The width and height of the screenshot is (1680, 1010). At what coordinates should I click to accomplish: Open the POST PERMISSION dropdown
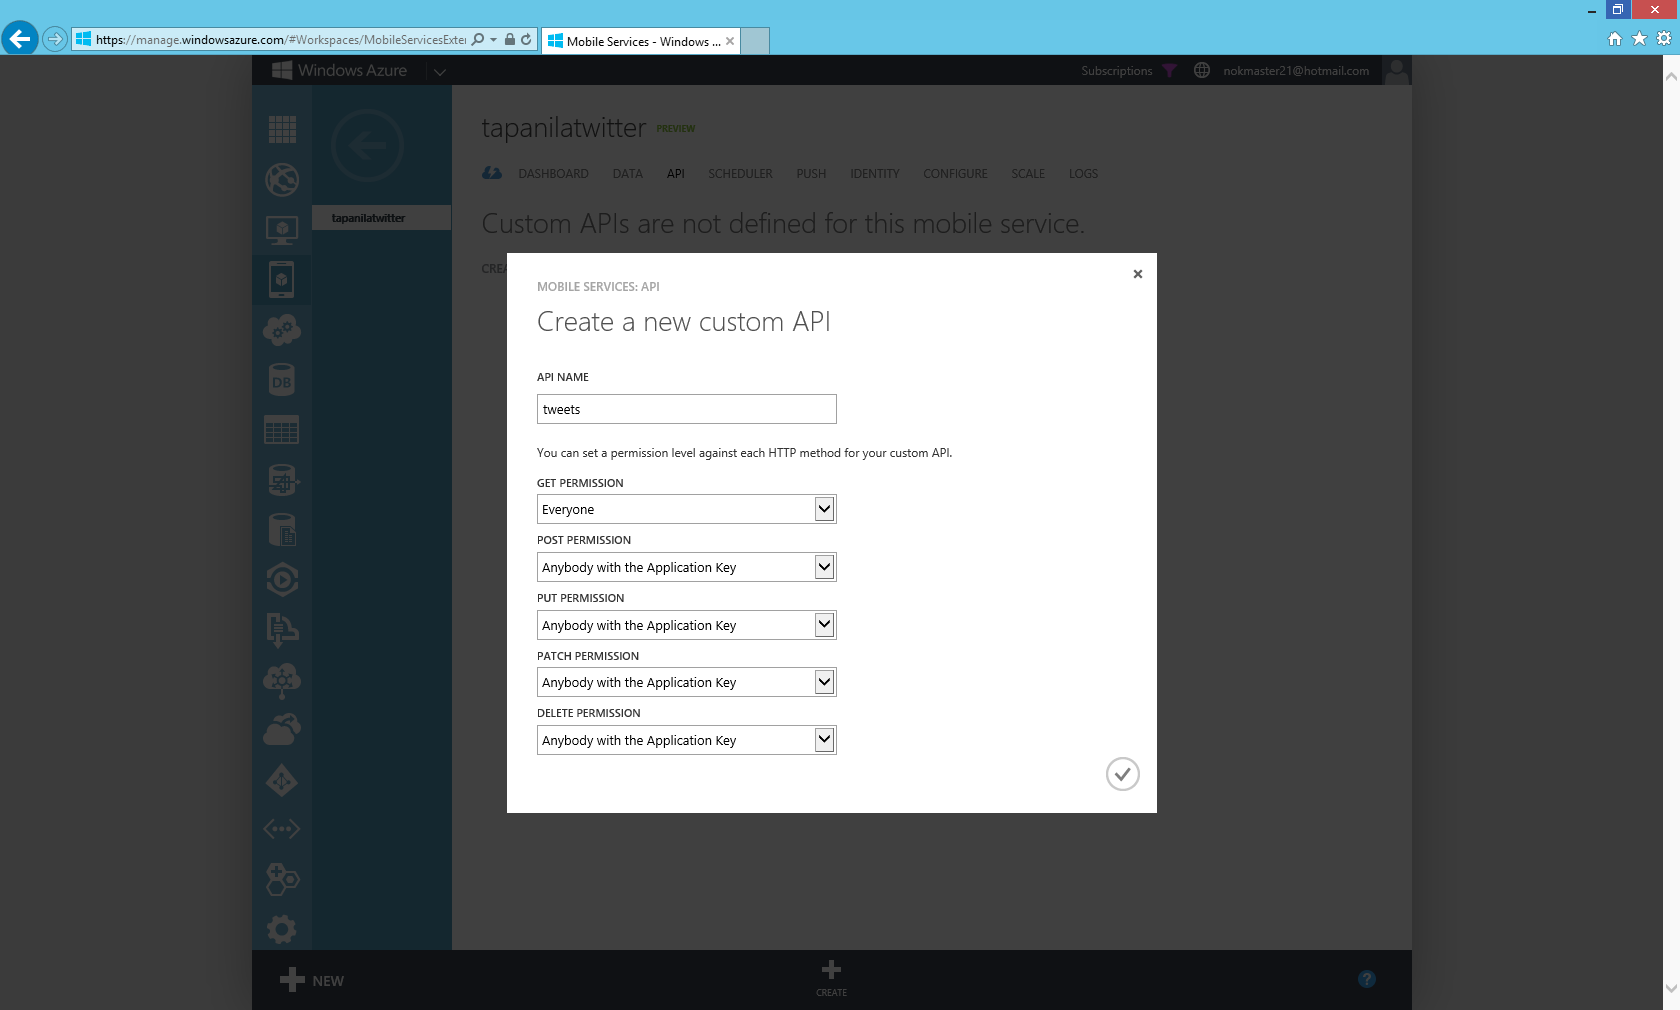pos(686,567)
